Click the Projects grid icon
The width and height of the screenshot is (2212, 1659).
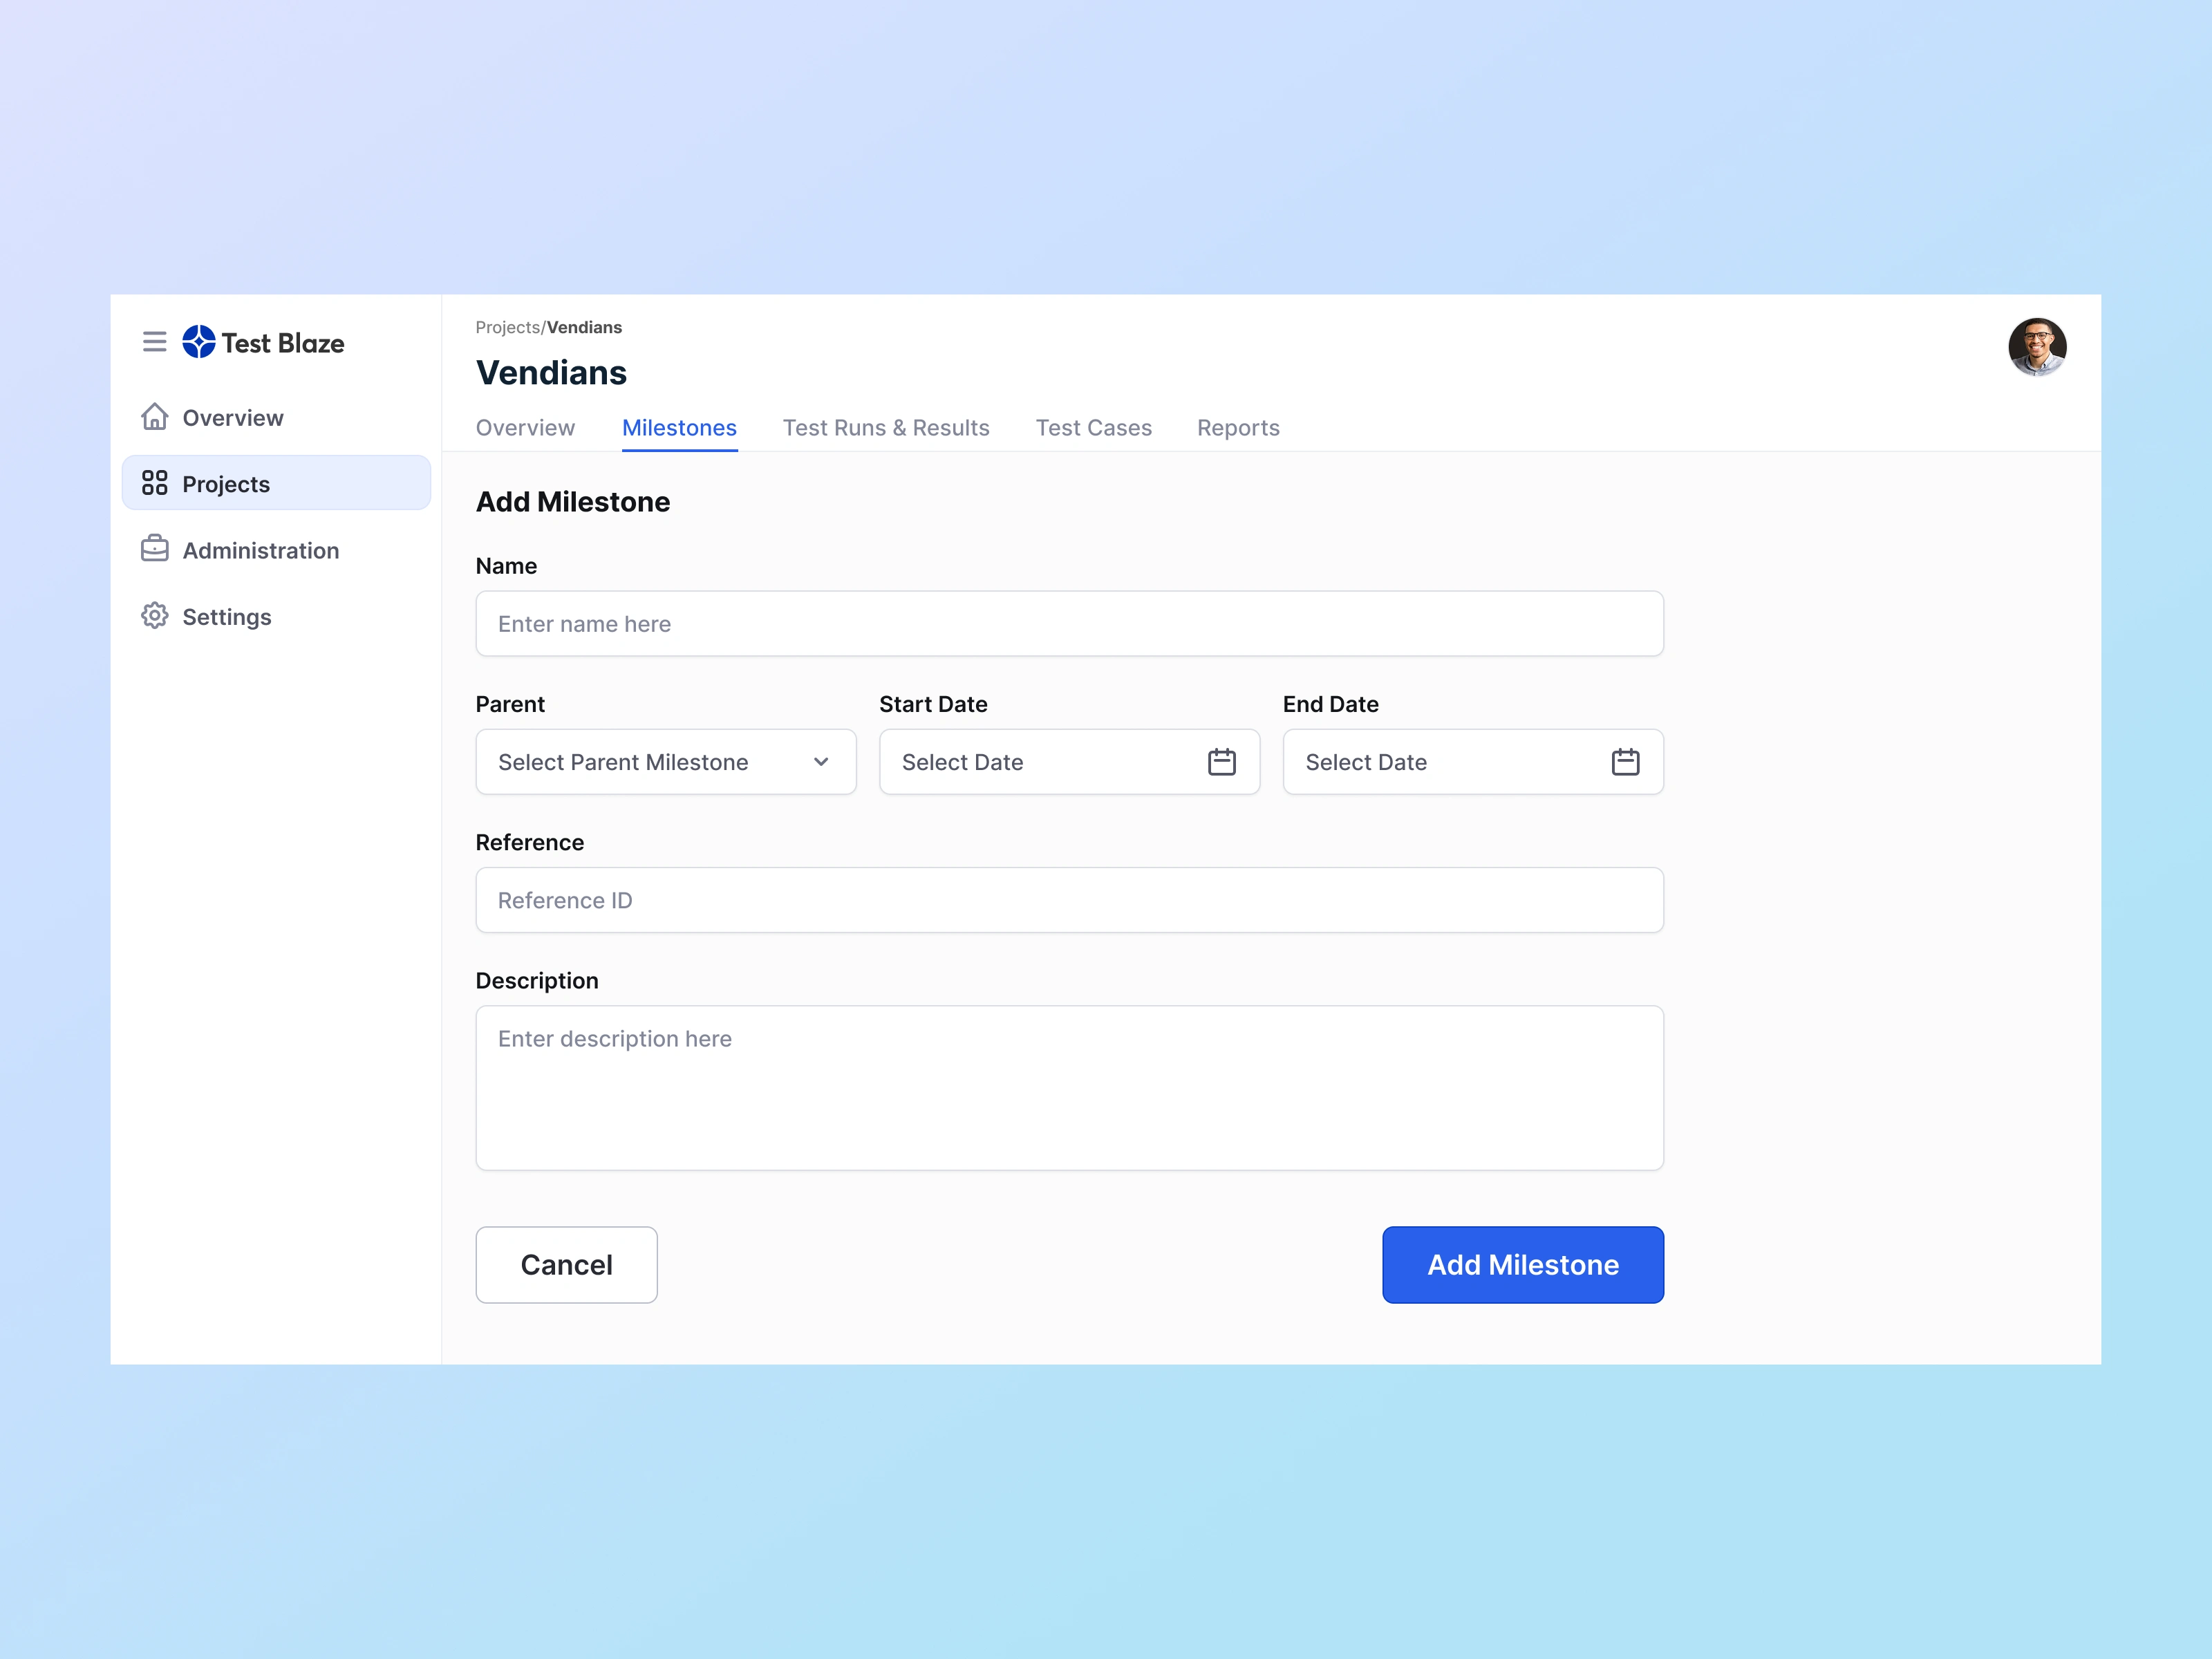point(154,483)
